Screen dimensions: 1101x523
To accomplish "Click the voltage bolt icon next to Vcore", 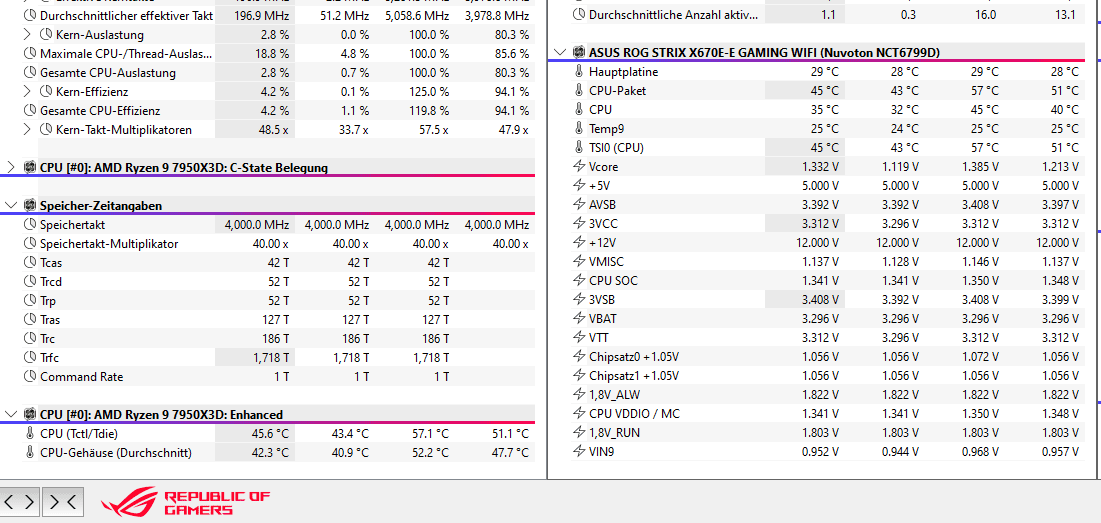I will coord(579,166).
